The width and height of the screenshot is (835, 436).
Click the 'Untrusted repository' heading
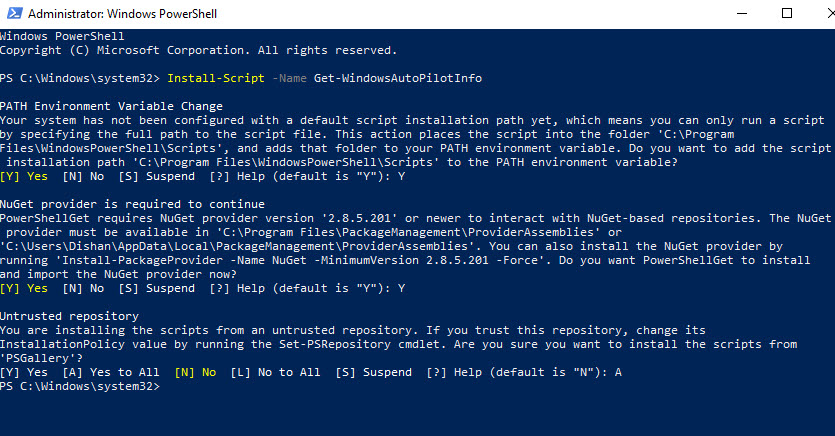(69, 316)
